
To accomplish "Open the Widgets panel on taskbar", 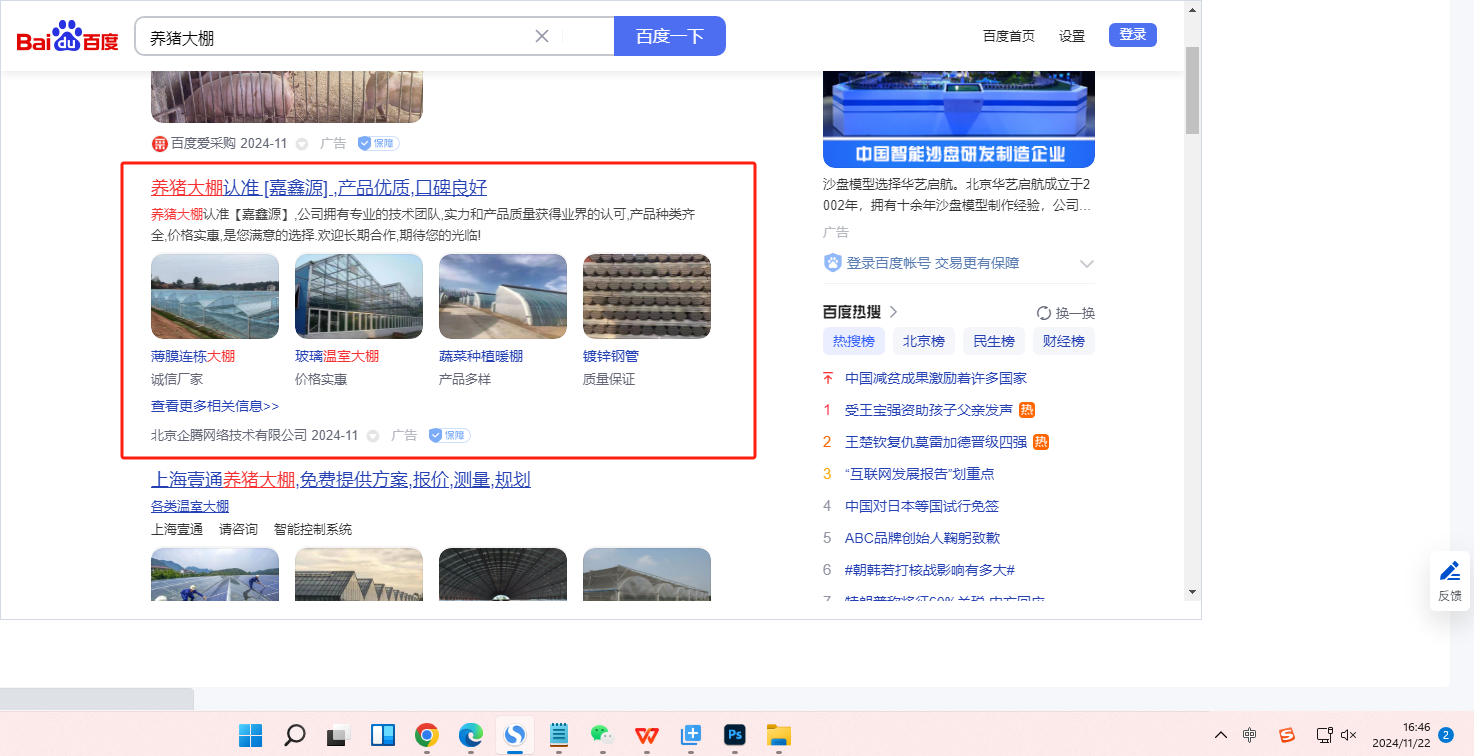I will point(382,736).
